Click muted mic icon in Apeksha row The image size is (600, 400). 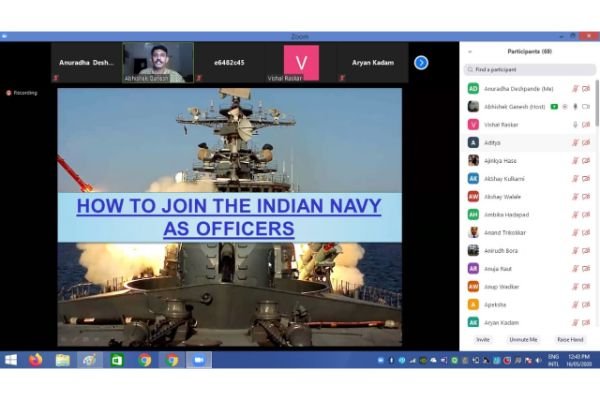pos(575,305)
